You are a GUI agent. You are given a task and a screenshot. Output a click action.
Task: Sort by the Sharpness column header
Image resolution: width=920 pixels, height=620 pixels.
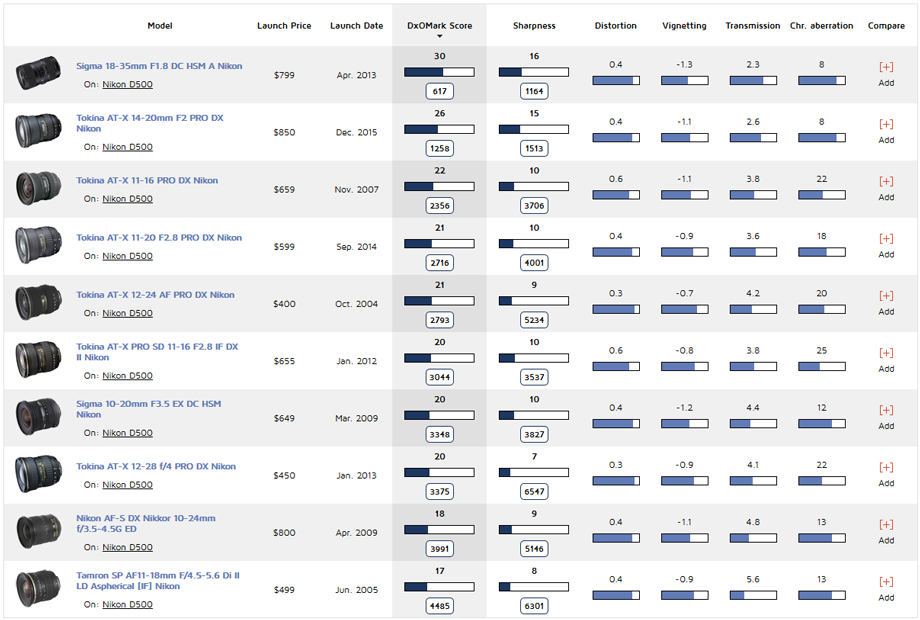click(534, 26)
